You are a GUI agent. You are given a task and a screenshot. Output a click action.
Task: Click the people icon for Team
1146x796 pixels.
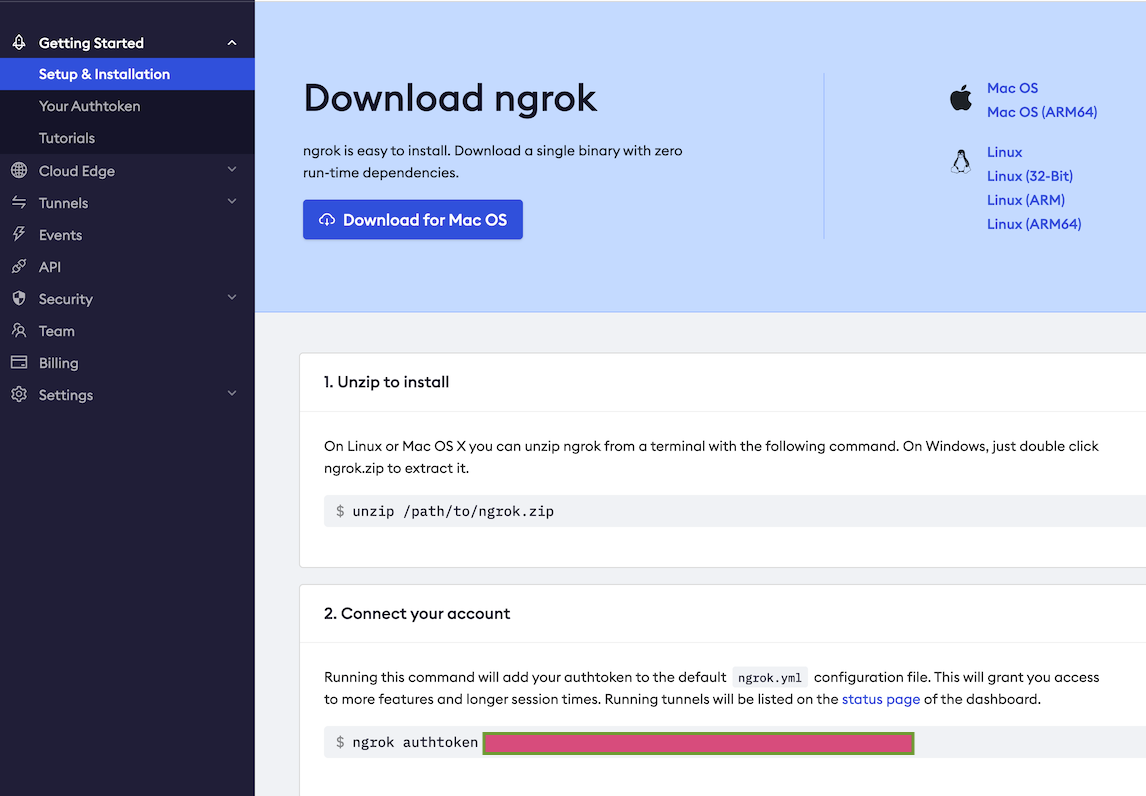coord(19,330)
